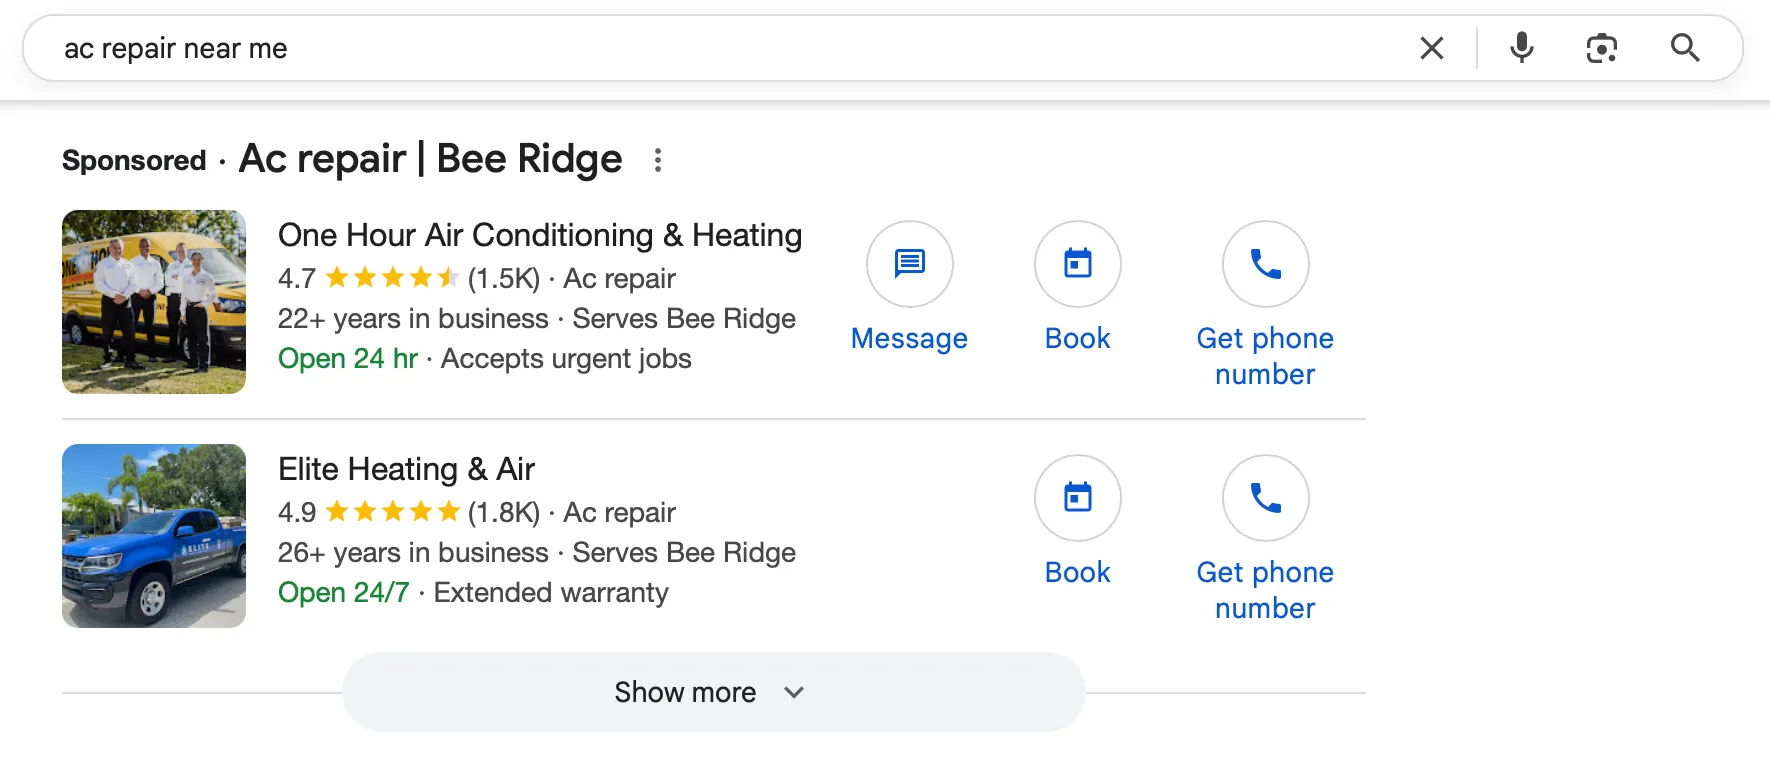
Task: Expand the Show more results section
Action: [x=686, y=691]
